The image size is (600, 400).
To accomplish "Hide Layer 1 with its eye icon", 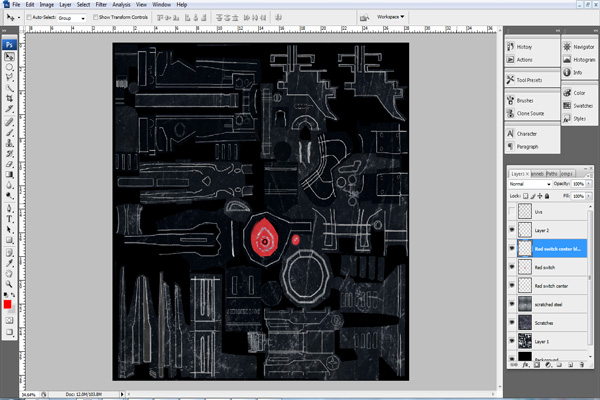I will point(512,341).
